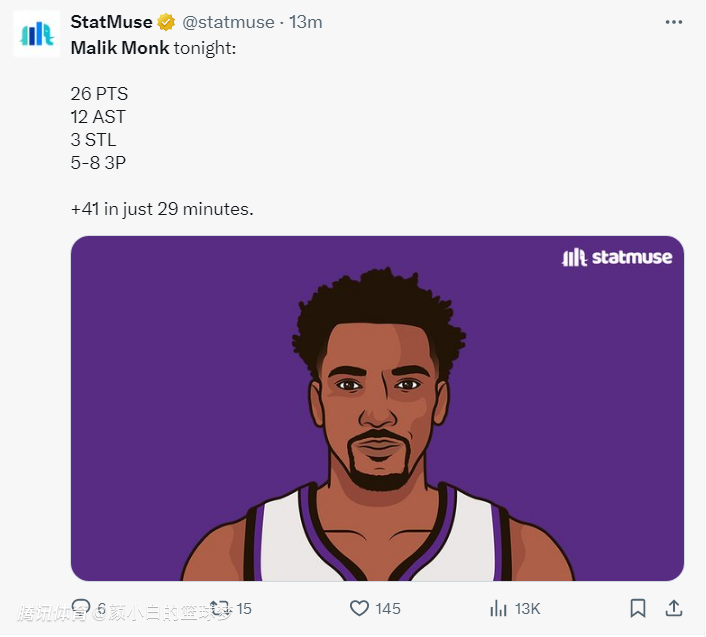Click the StatMuse display name
Screen dimensions: 706x637
pos(111,22)
